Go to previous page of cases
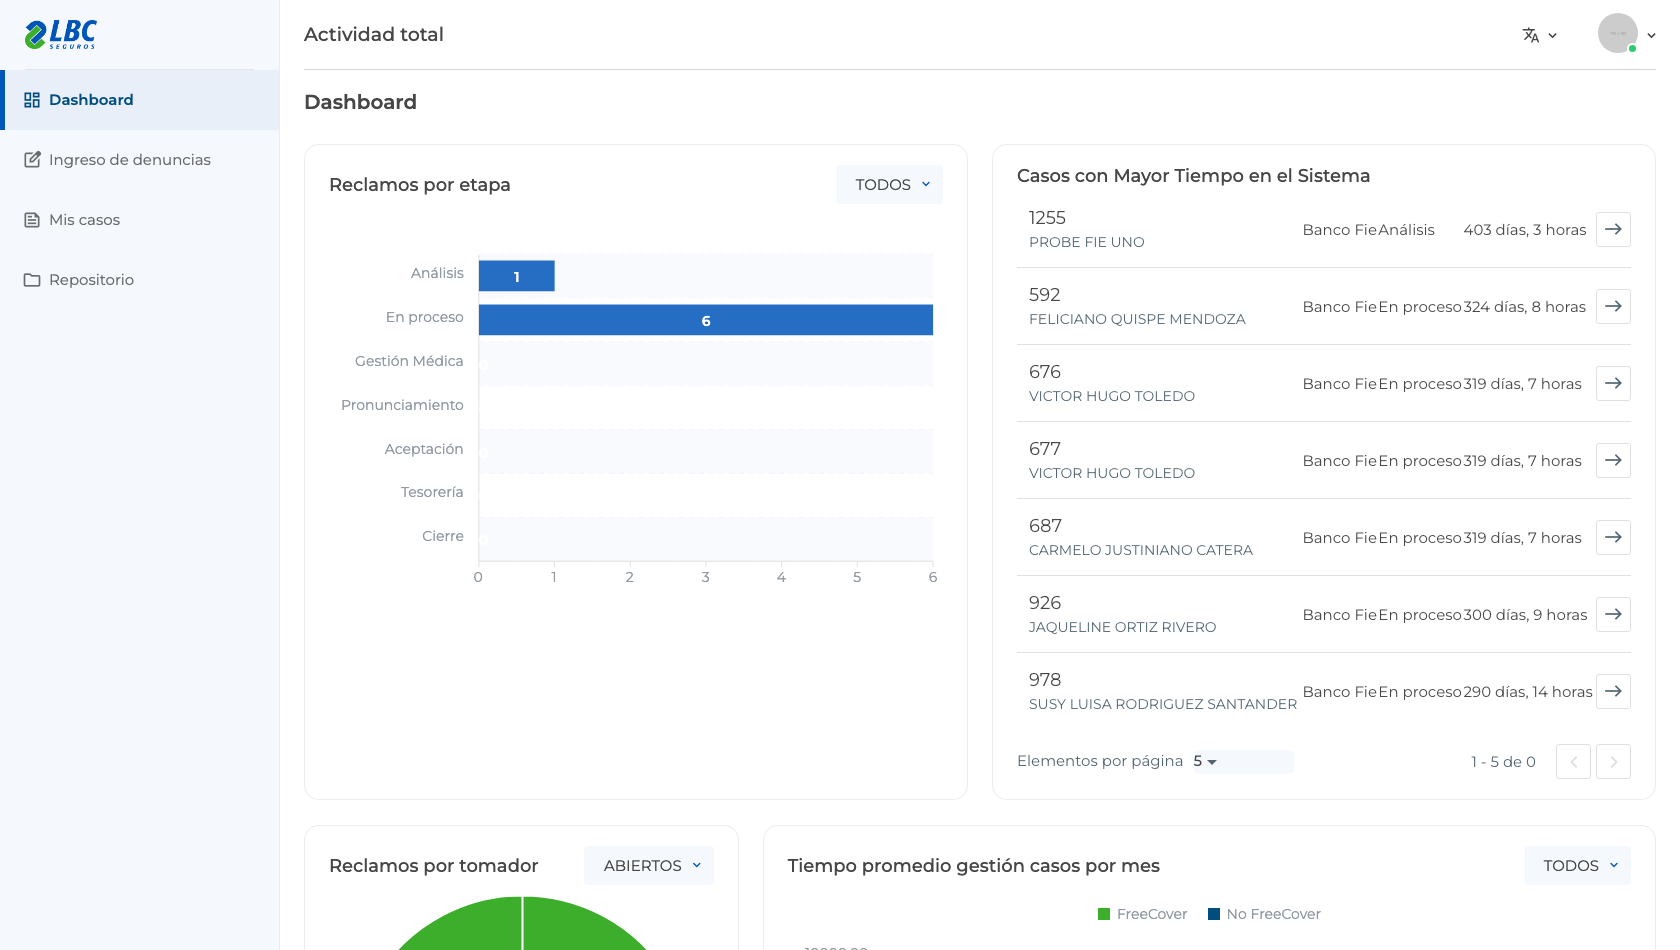 (1573, 762)
